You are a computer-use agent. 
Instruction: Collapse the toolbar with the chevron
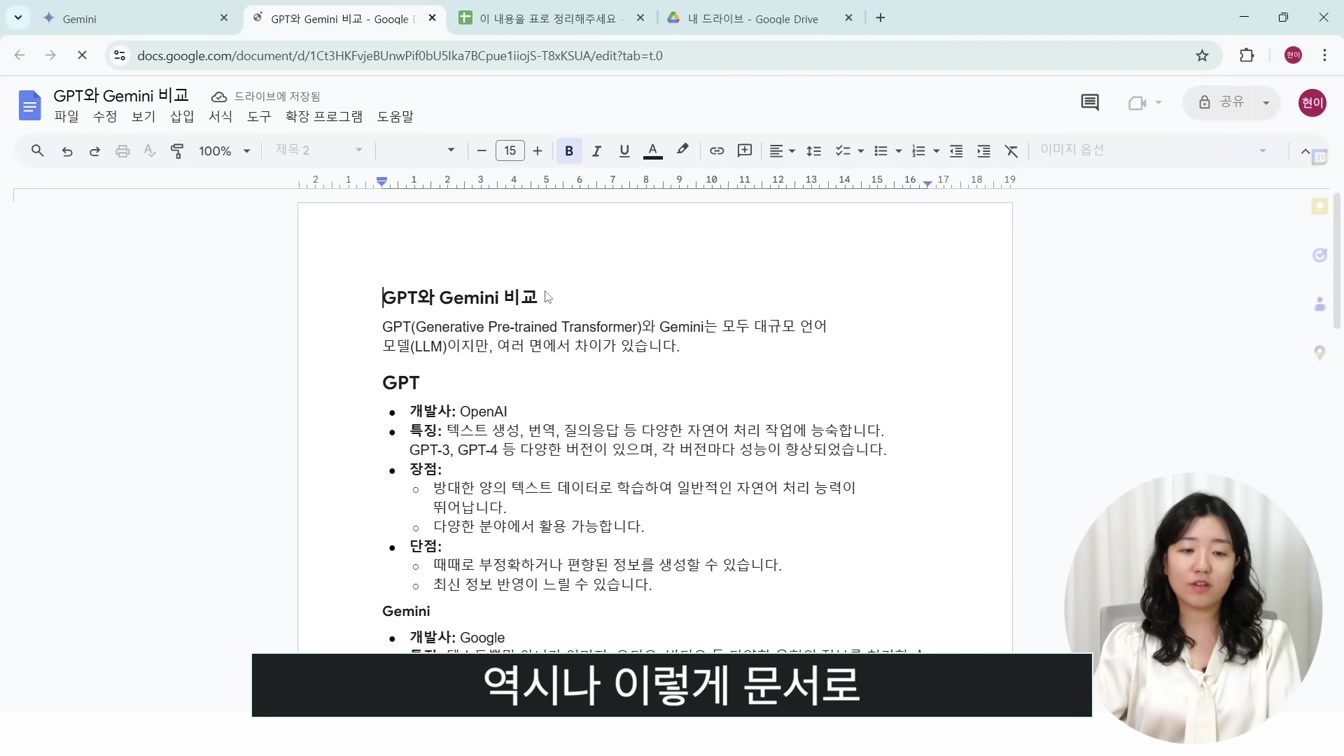1305,151
